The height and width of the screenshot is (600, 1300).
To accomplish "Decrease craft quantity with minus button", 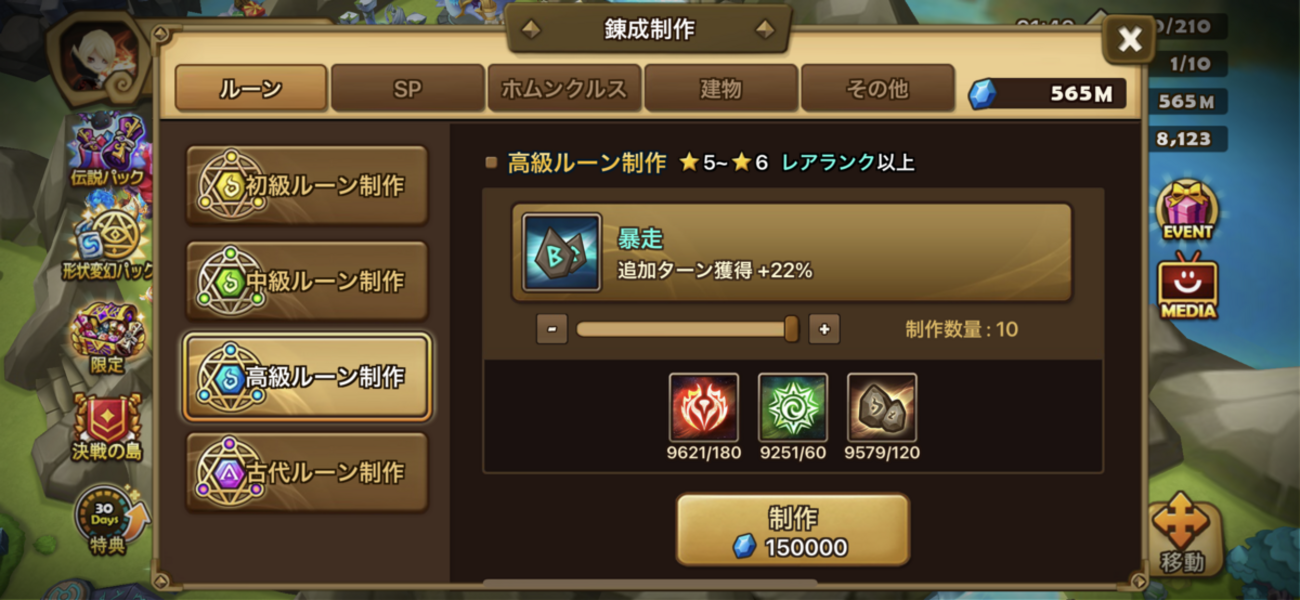I will point(552,329).
